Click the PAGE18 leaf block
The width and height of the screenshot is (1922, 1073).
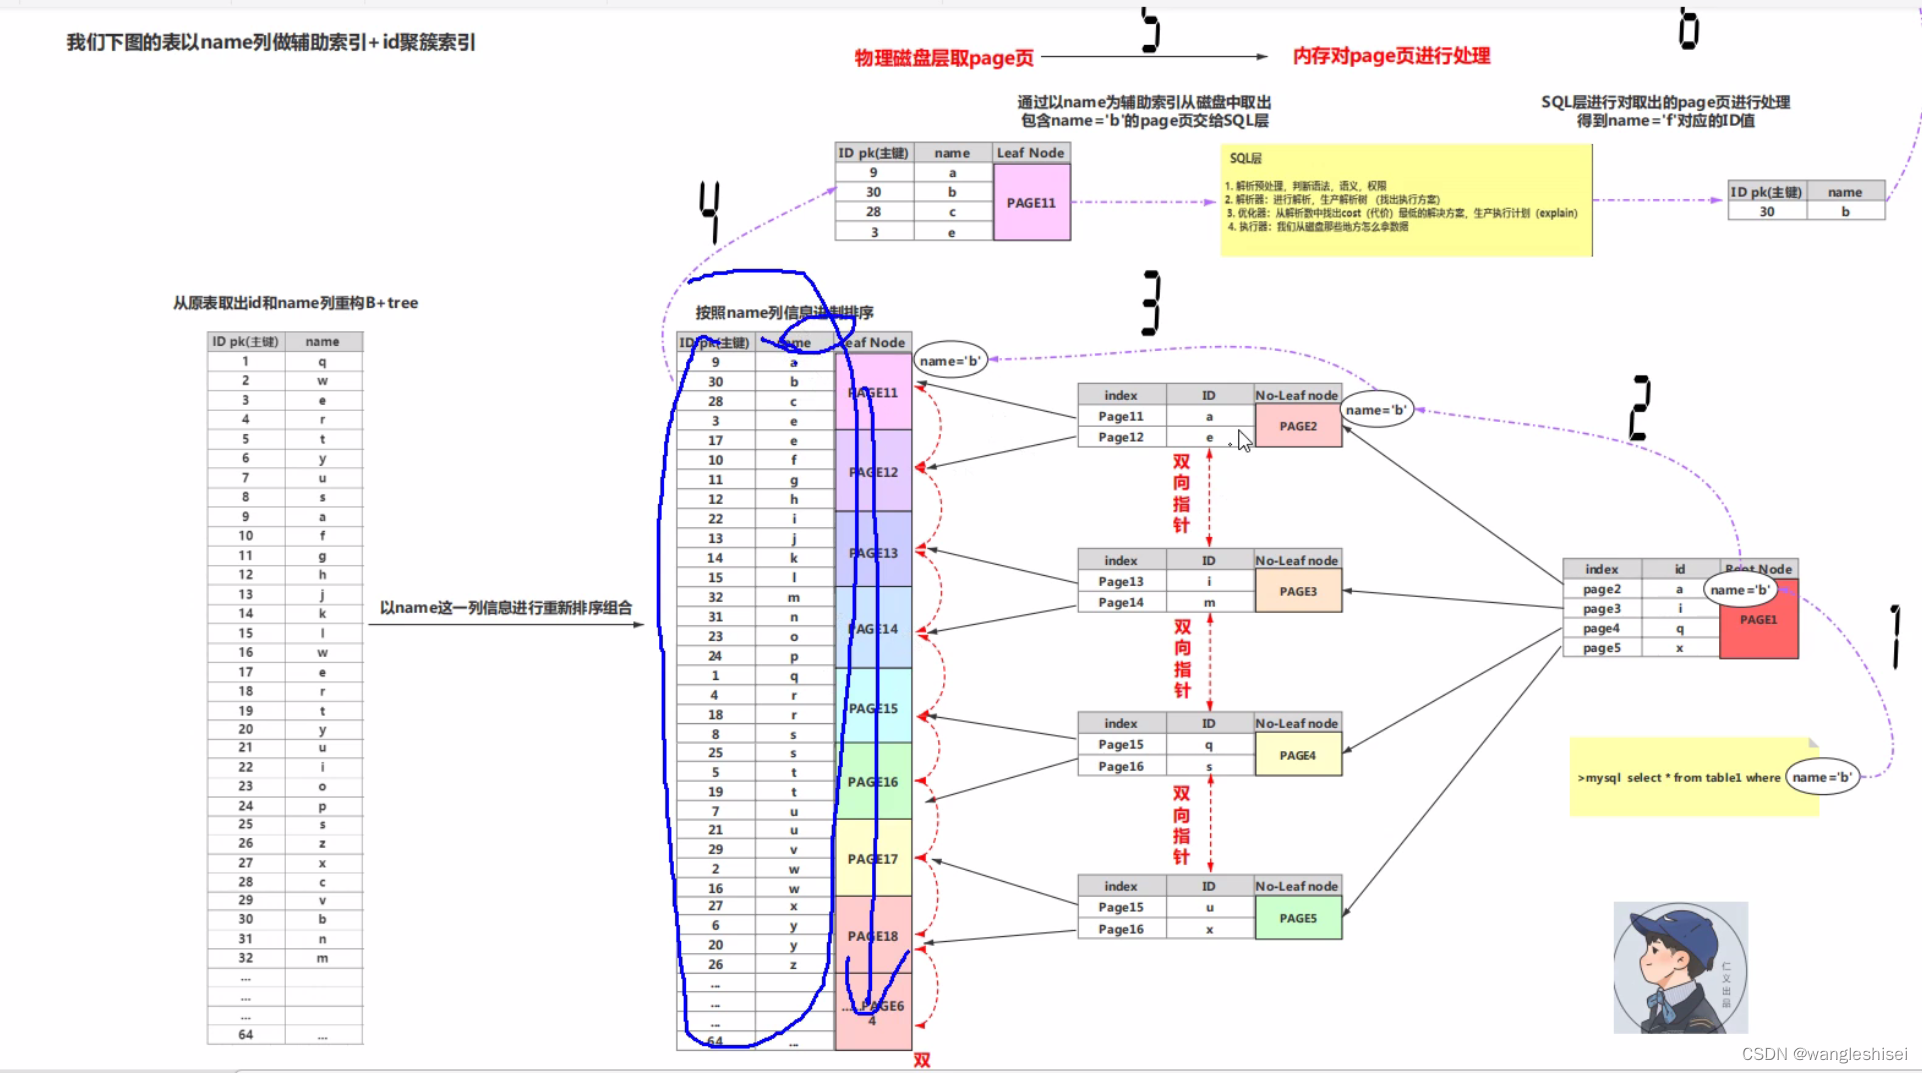pos(873,935)
